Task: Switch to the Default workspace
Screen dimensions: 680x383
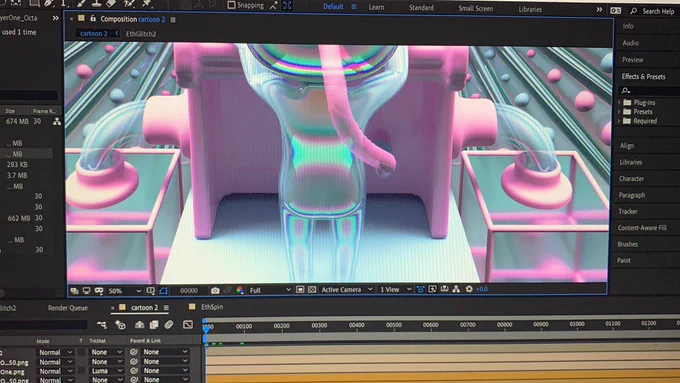Action: [333, 7]
